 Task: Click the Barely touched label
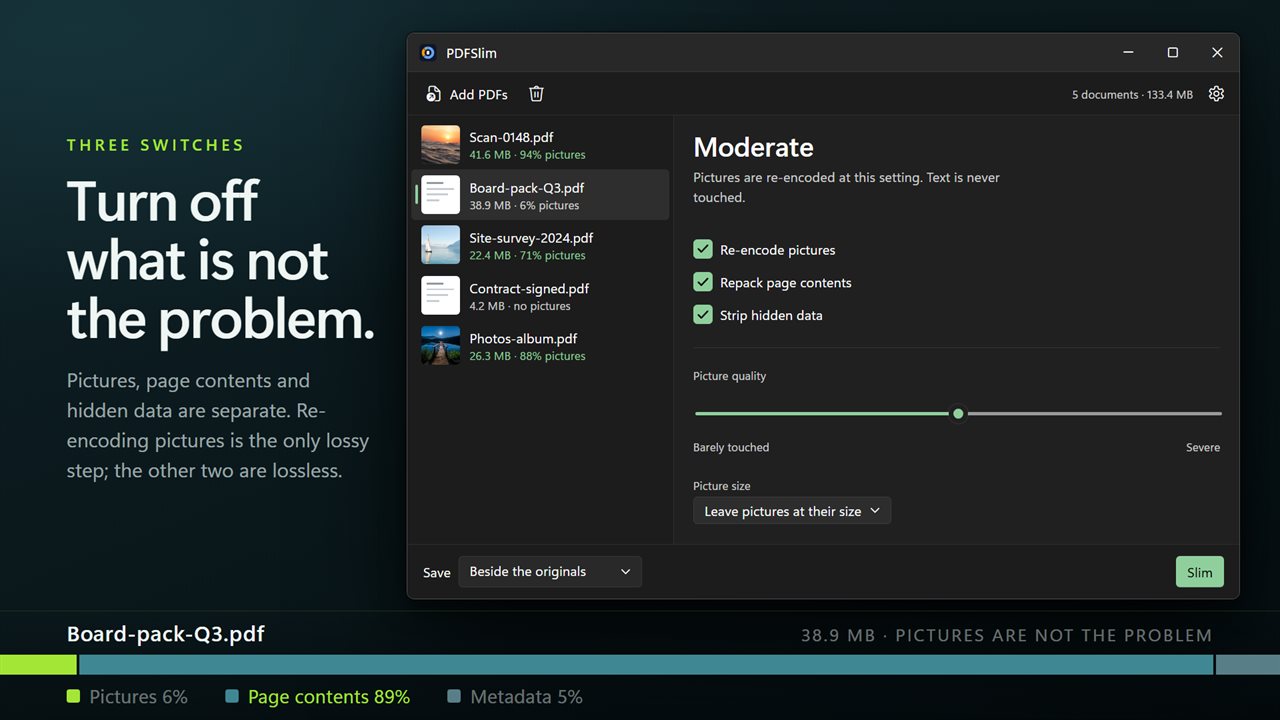click(731, 447)
